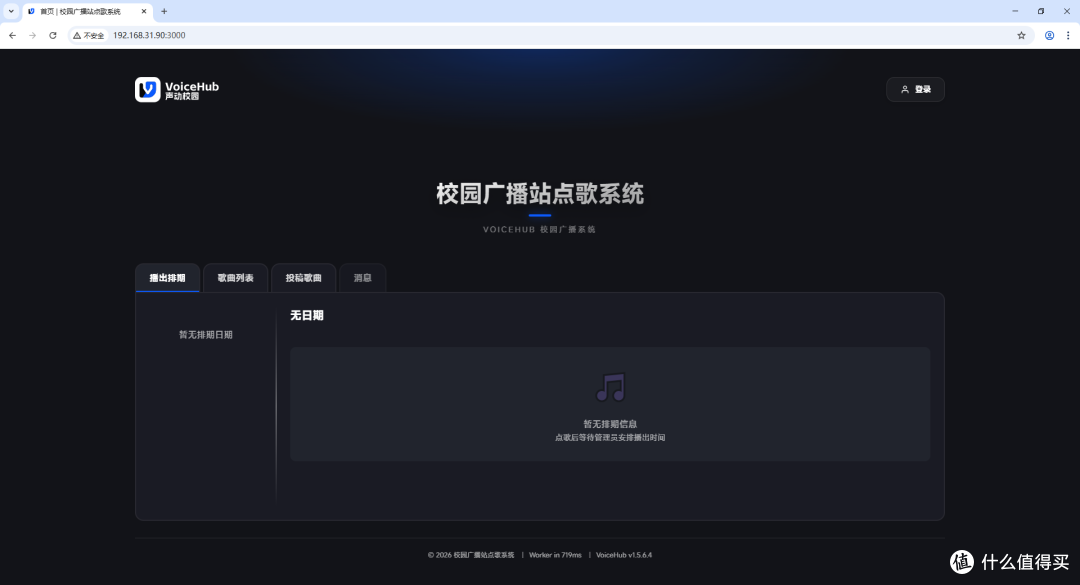Bookmark this page with the star icon

[1021, 35]
